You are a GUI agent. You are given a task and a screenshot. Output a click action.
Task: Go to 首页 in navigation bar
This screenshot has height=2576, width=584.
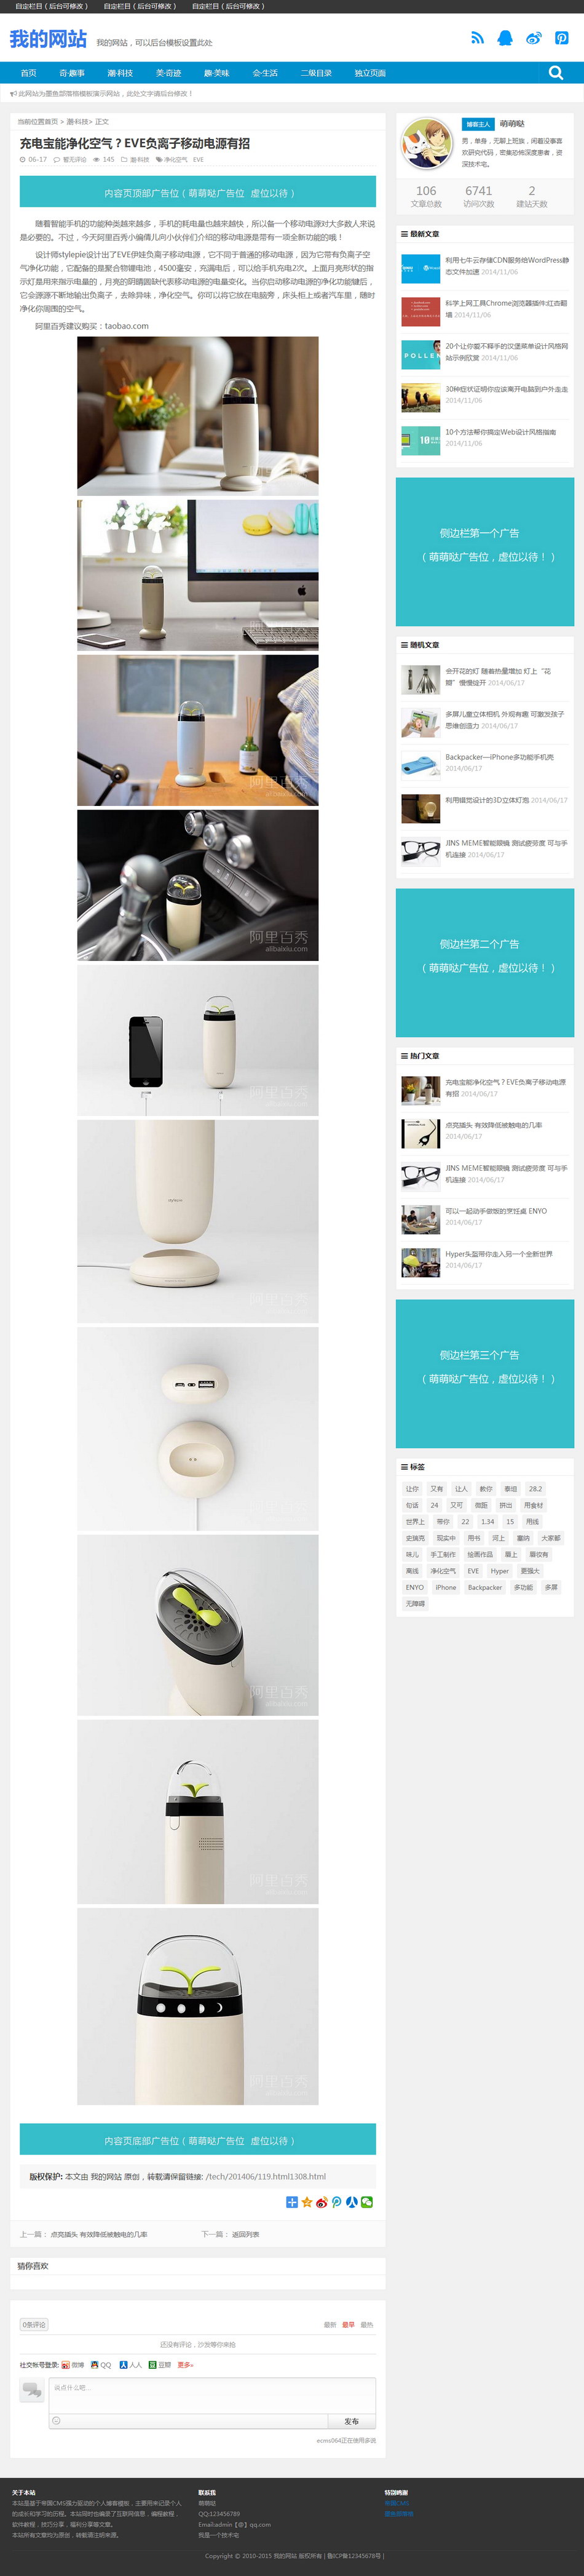(29, 73)
